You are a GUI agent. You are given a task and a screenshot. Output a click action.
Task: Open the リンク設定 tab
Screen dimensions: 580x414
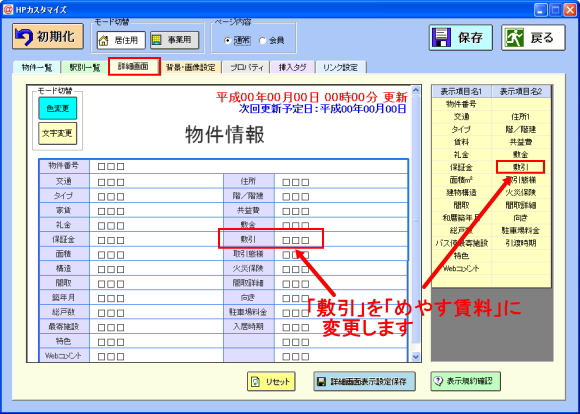[x=340, y=67]
